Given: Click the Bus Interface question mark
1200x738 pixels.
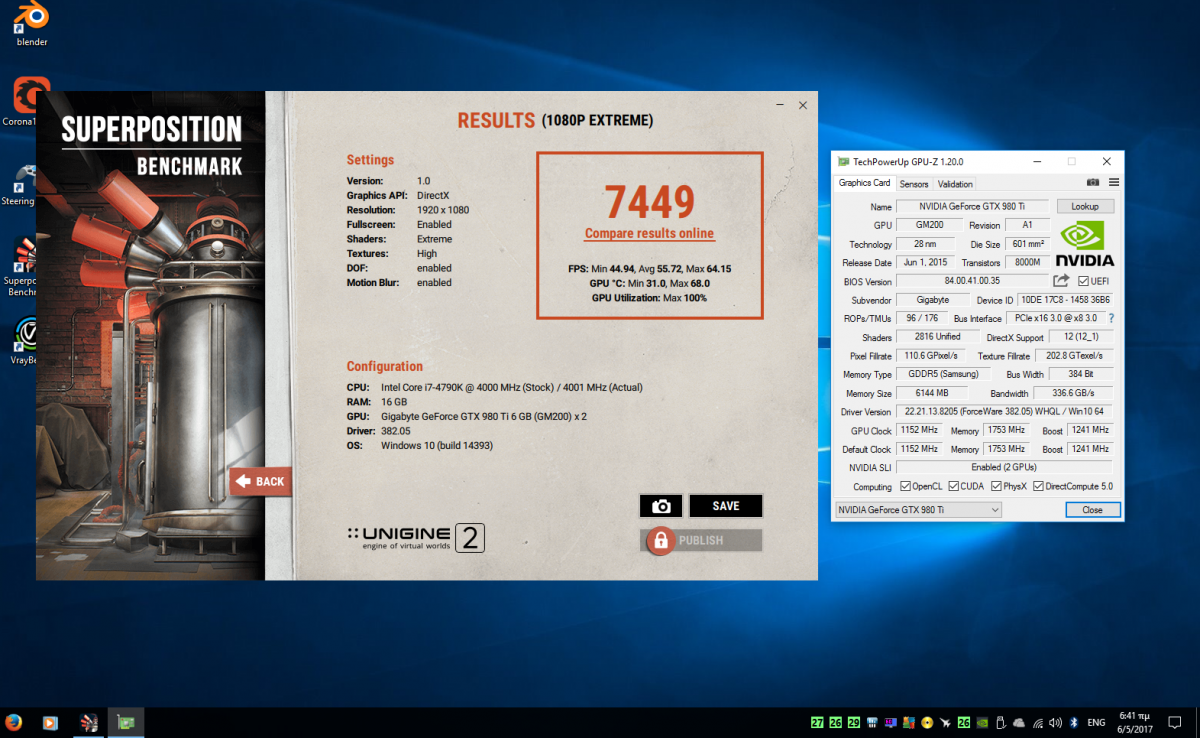Looking at the screenshot, I should click(1110, 318).
